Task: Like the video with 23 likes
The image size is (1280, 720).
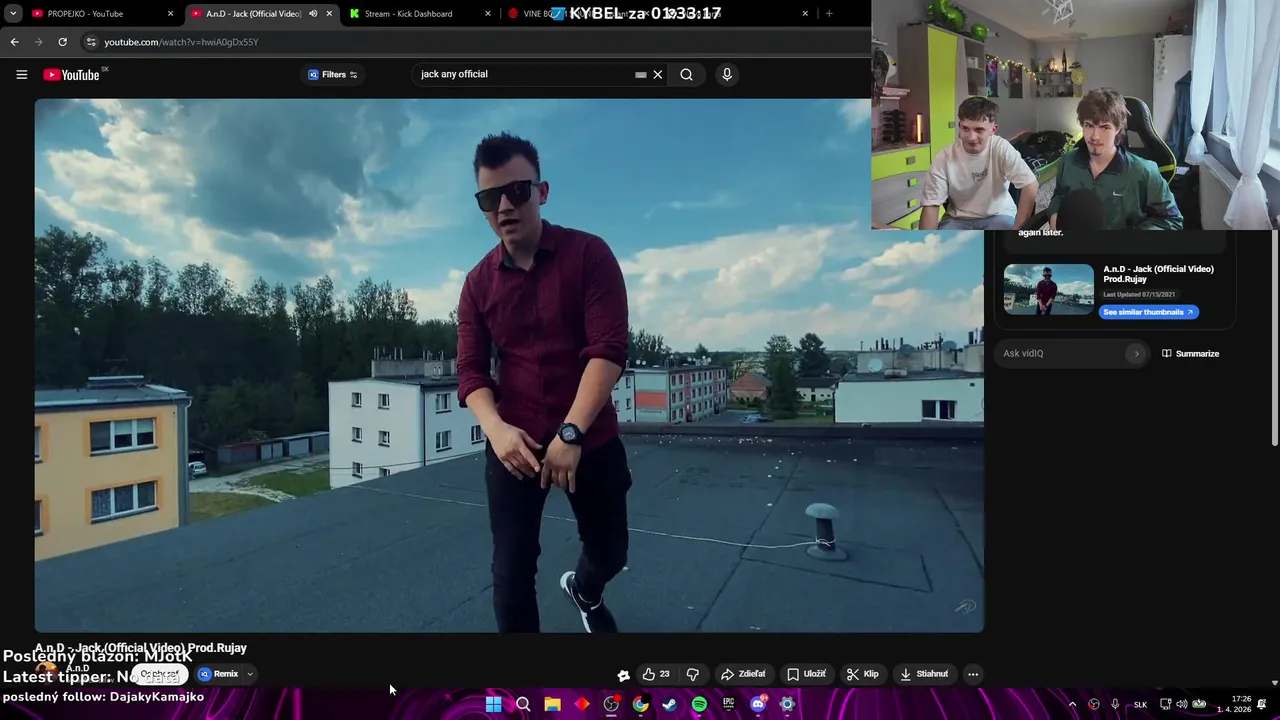Action: pos(656,674)
